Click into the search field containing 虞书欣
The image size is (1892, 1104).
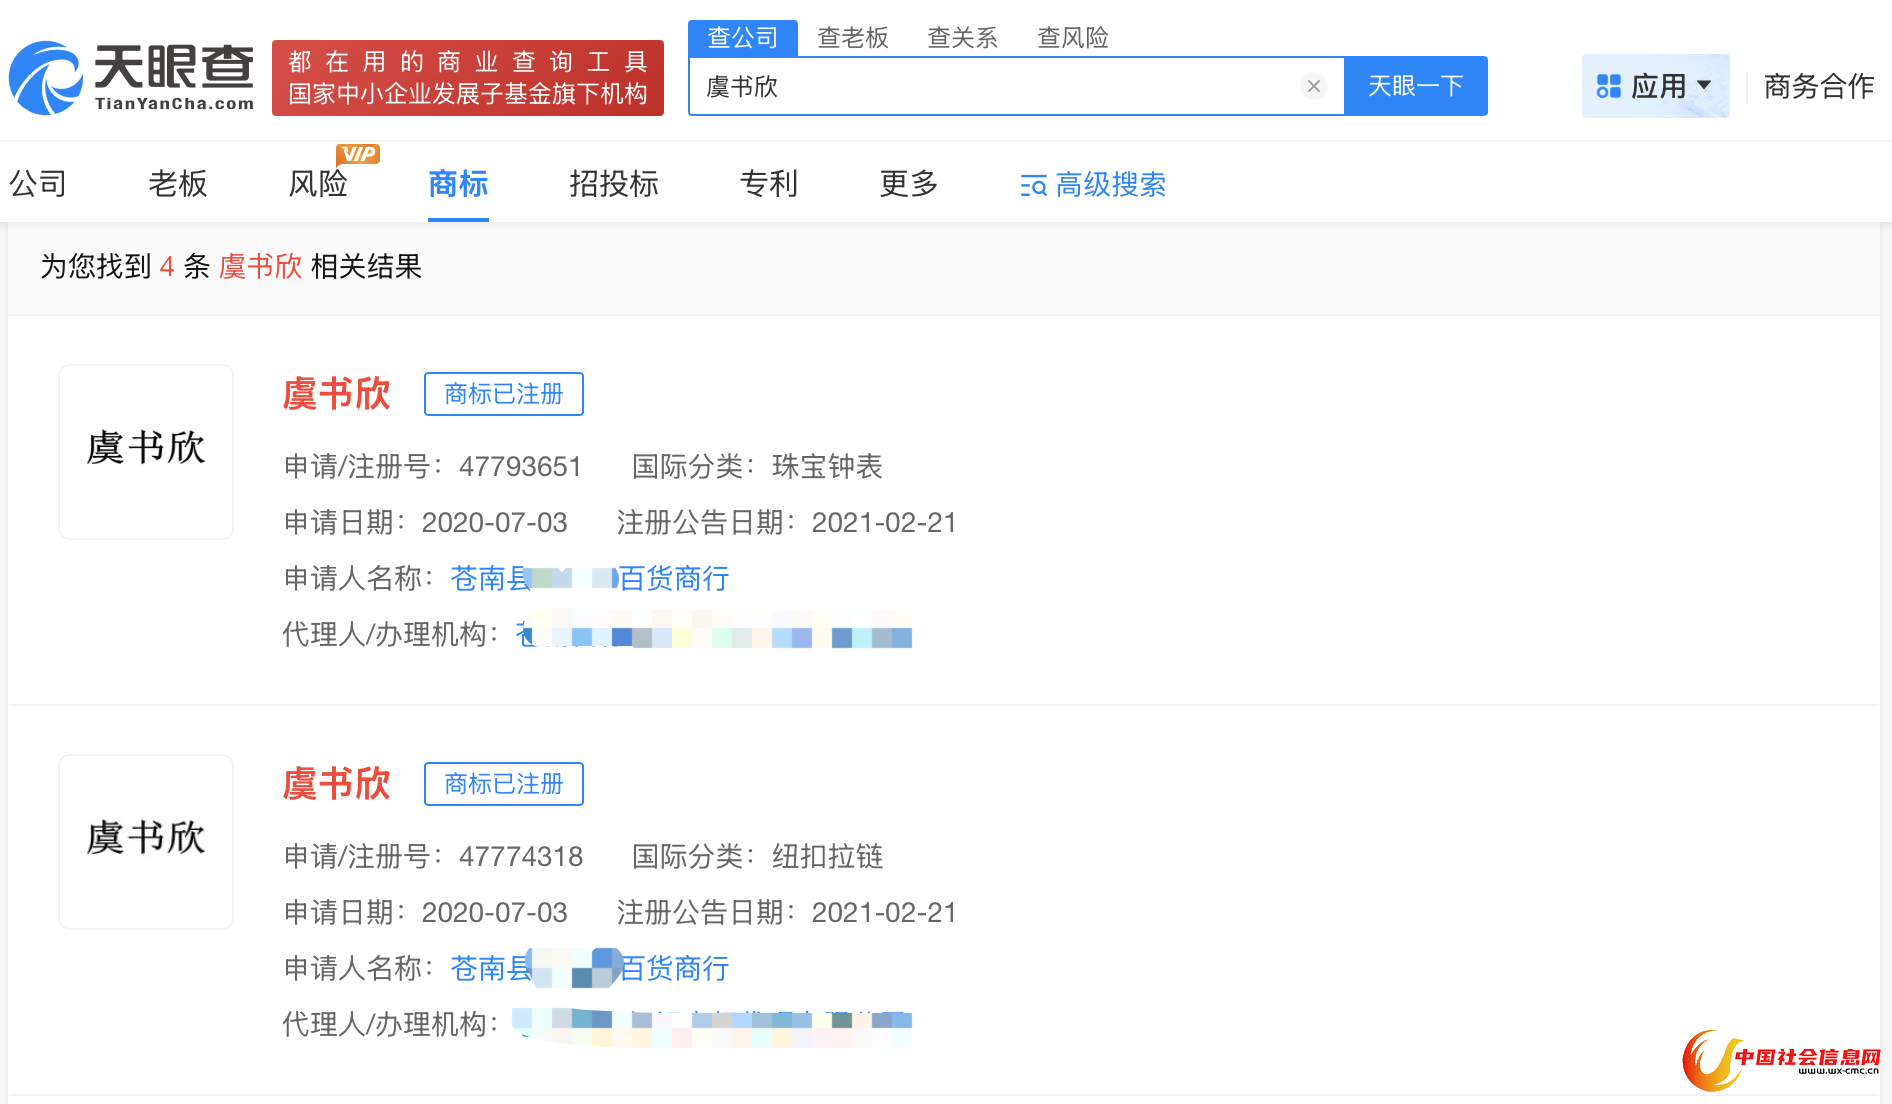coord(1000,86)
